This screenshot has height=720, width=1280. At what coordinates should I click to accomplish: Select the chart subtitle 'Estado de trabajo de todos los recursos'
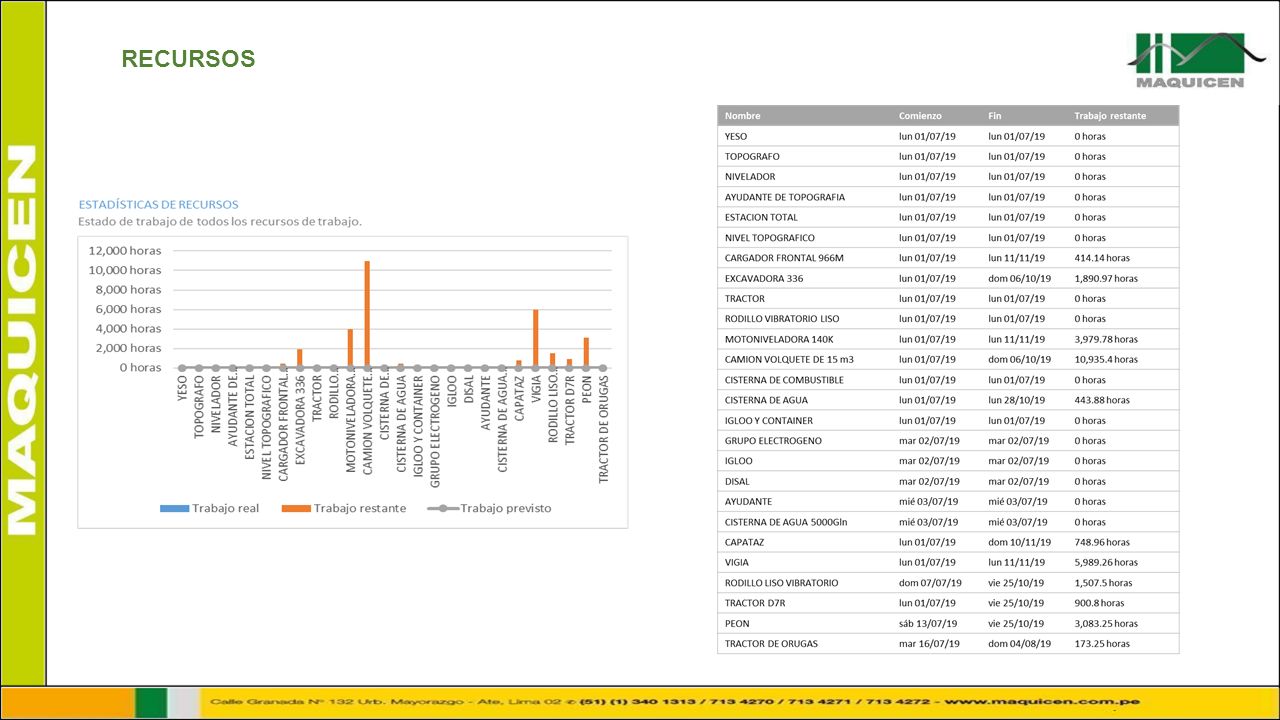220,221
